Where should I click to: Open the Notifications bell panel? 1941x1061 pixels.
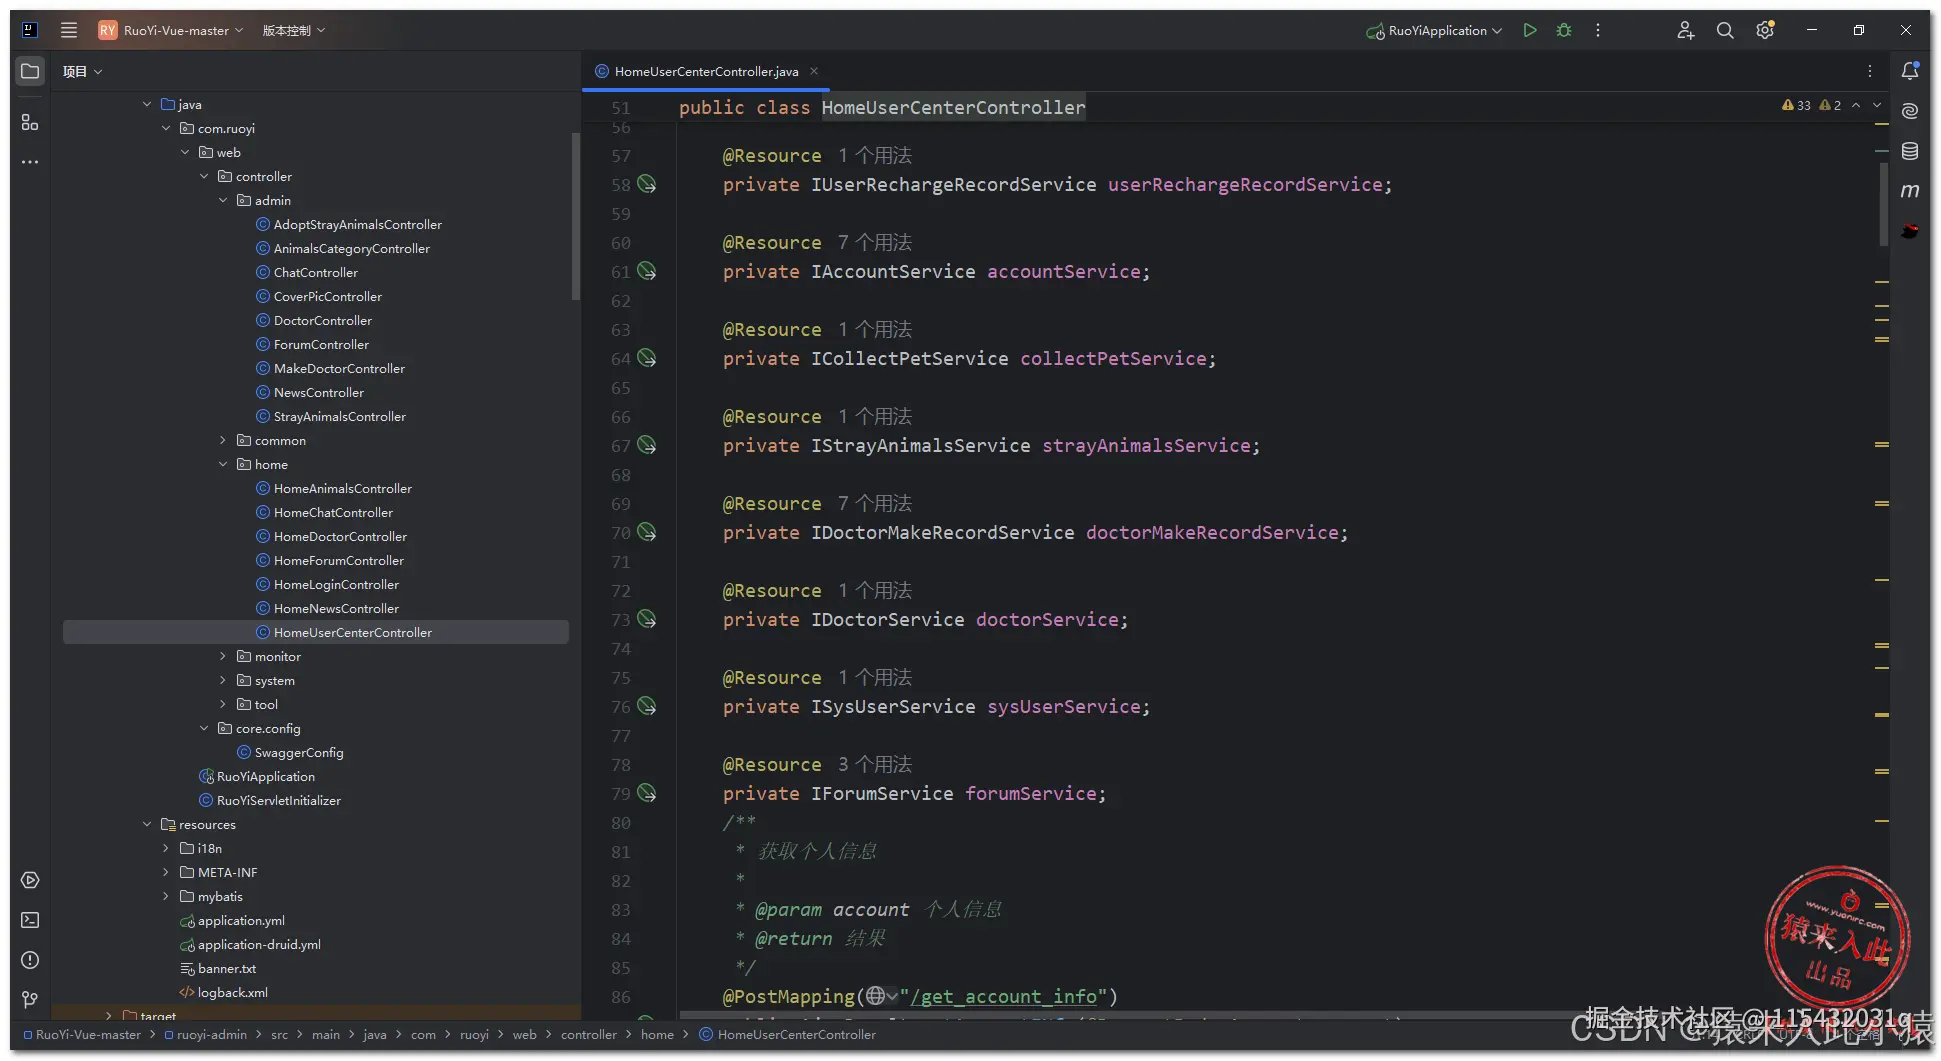click(1909, 71)
